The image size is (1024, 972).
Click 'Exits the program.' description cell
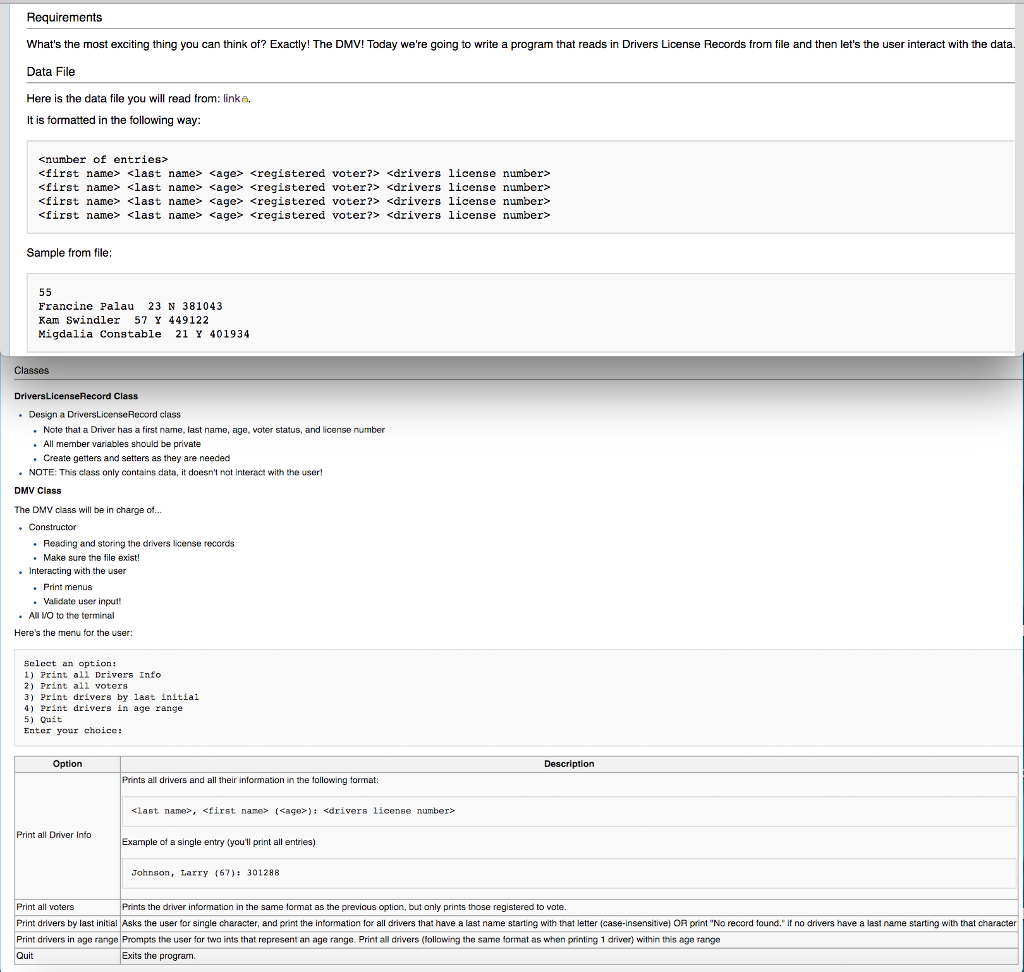[569, 956]
